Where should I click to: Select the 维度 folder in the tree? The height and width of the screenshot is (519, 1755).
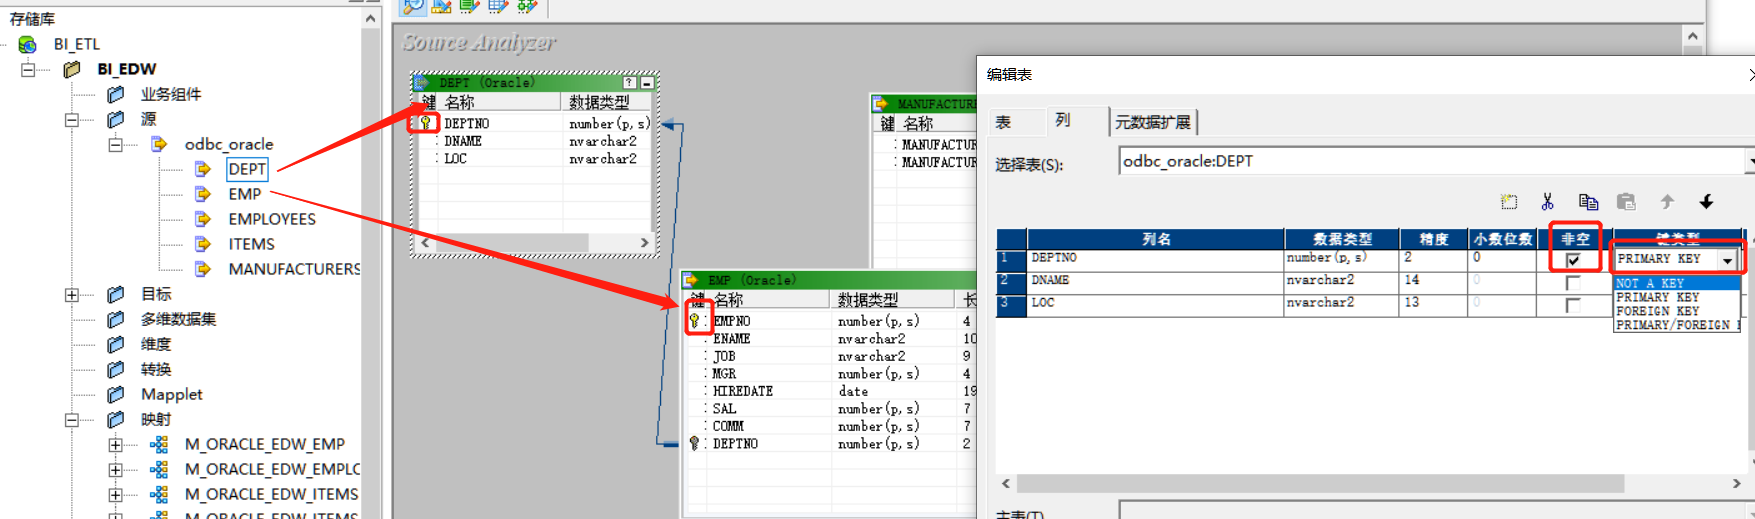(155, 344)
